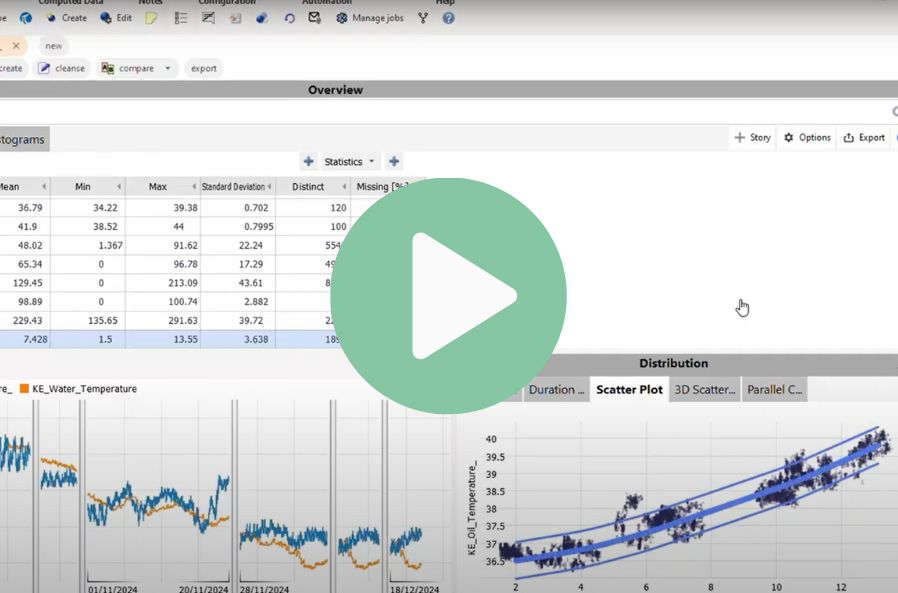Click the orange KE_Water_Temperature legend swatch

[x=24, y=389]
